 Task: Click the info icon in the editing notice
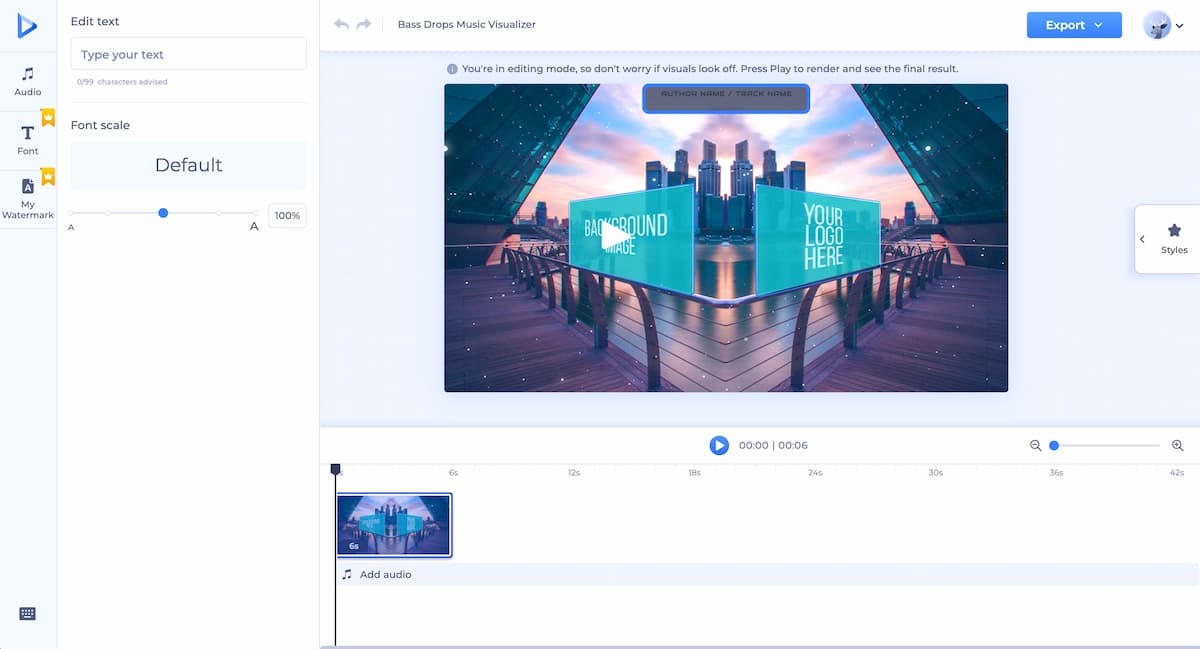[x=452, y=69]
